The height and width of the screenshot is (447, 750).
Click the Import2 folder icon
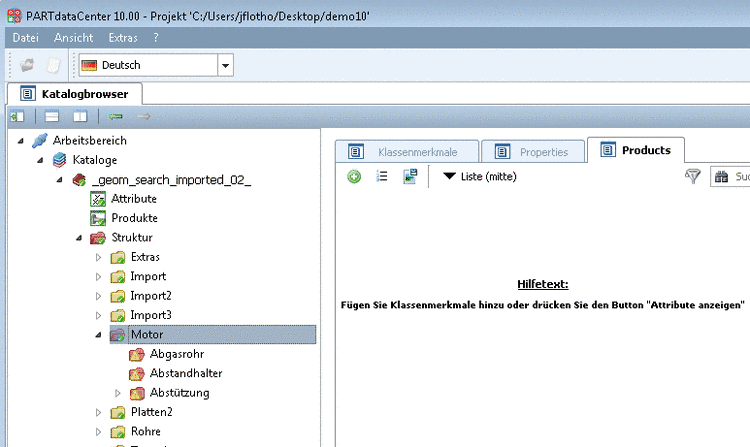118,296
